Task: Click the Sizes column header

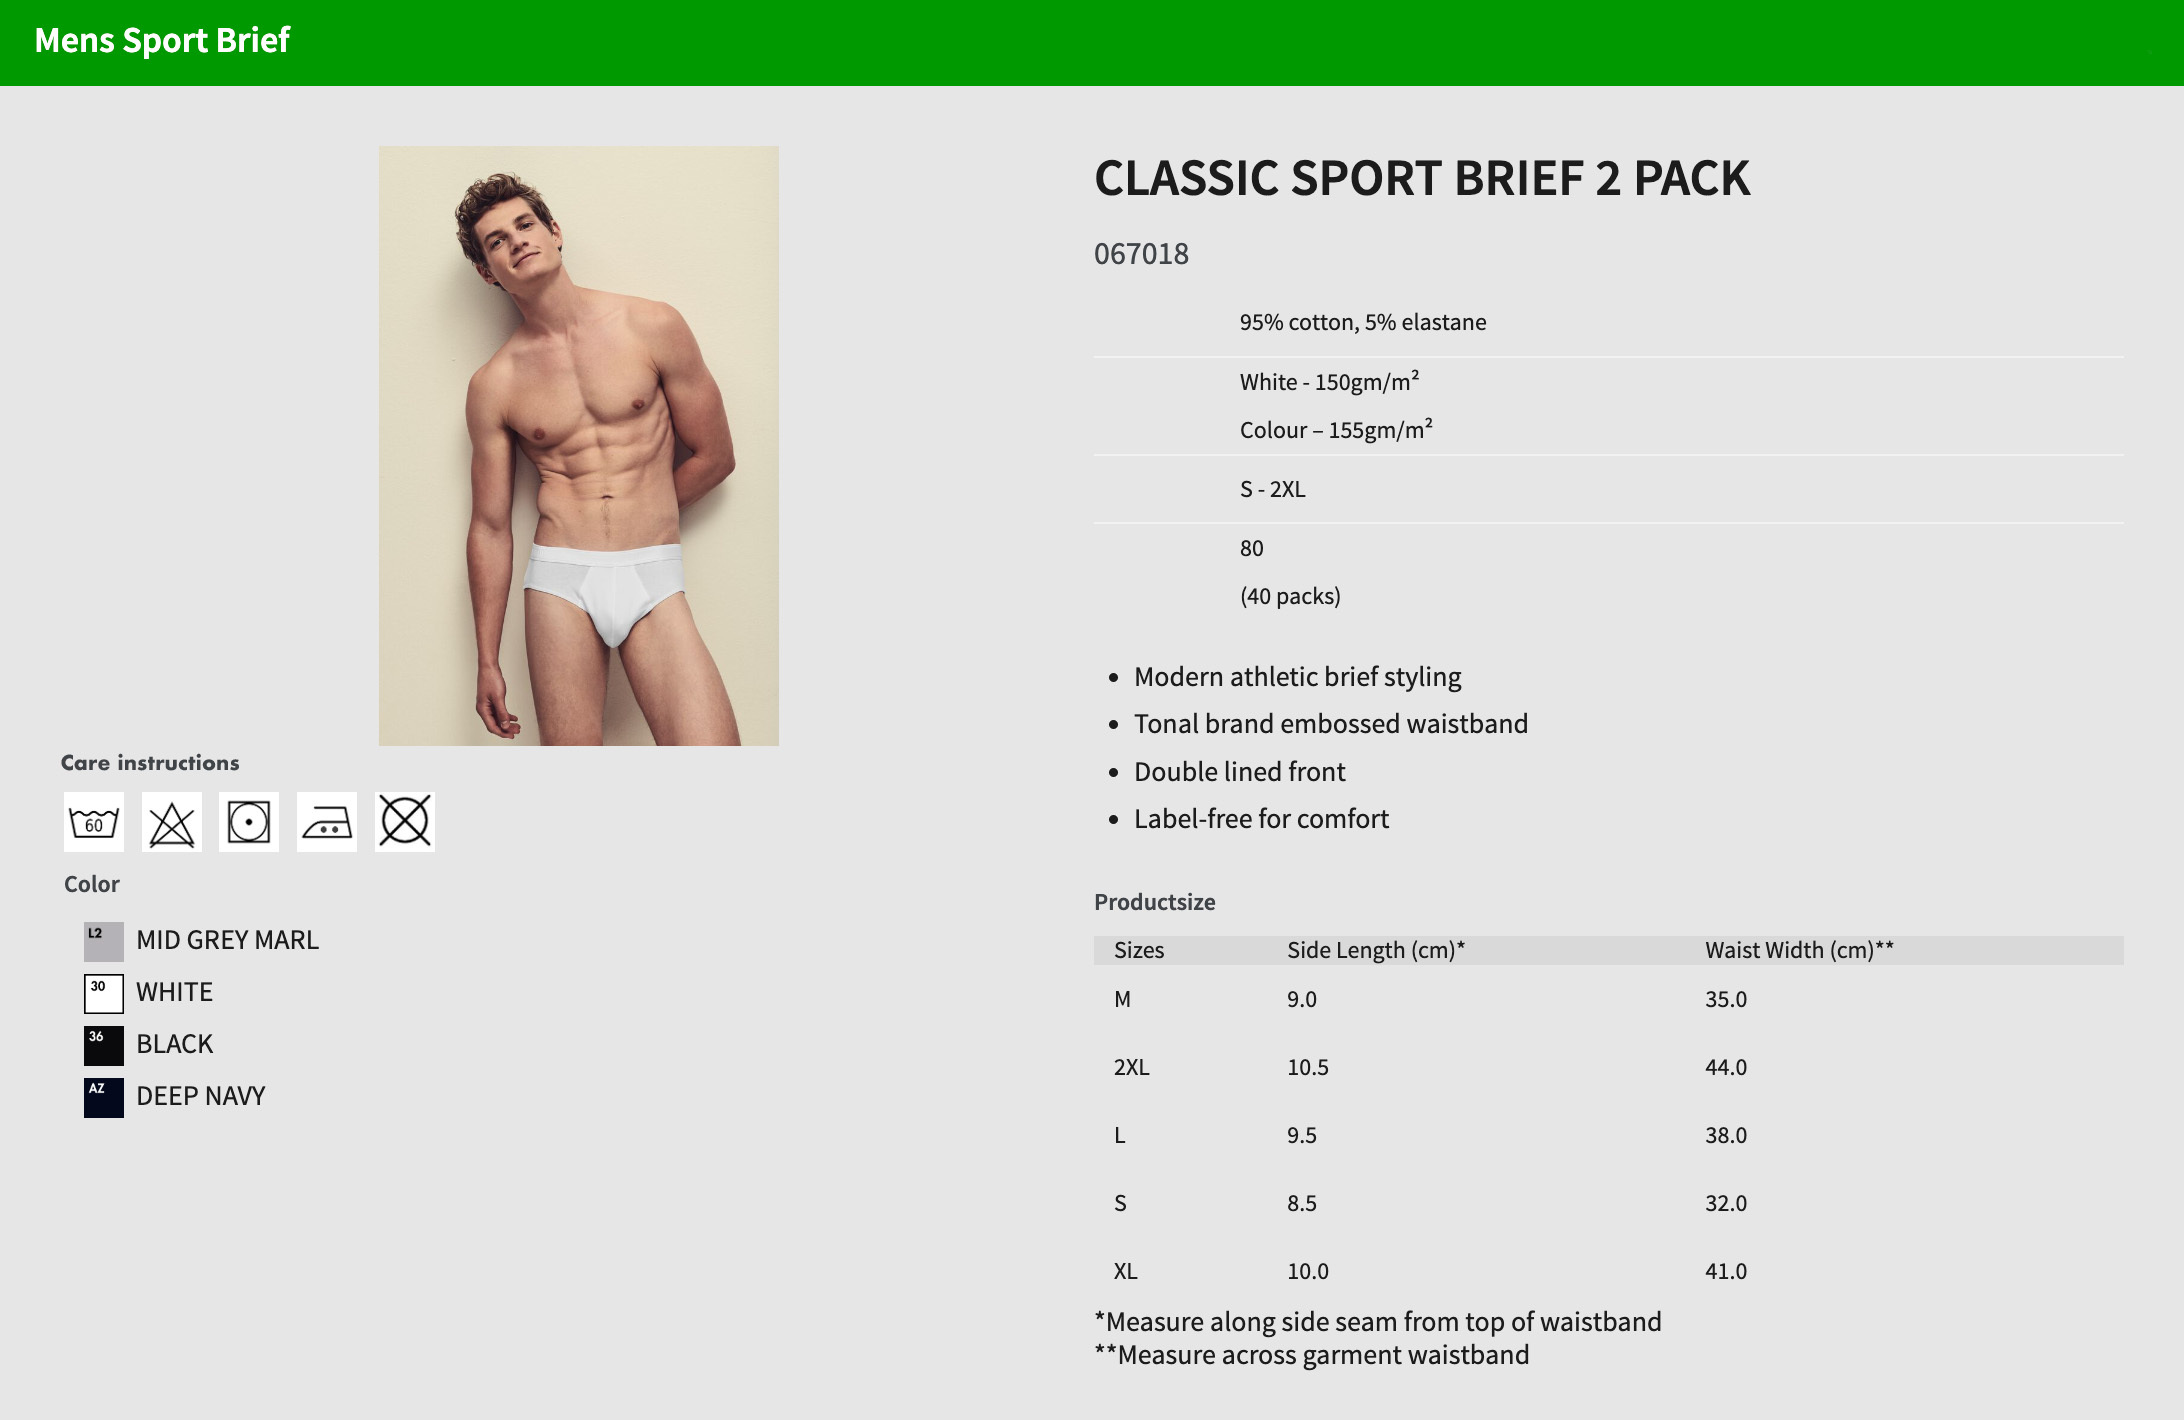Action: click(x=1139, y=950)
